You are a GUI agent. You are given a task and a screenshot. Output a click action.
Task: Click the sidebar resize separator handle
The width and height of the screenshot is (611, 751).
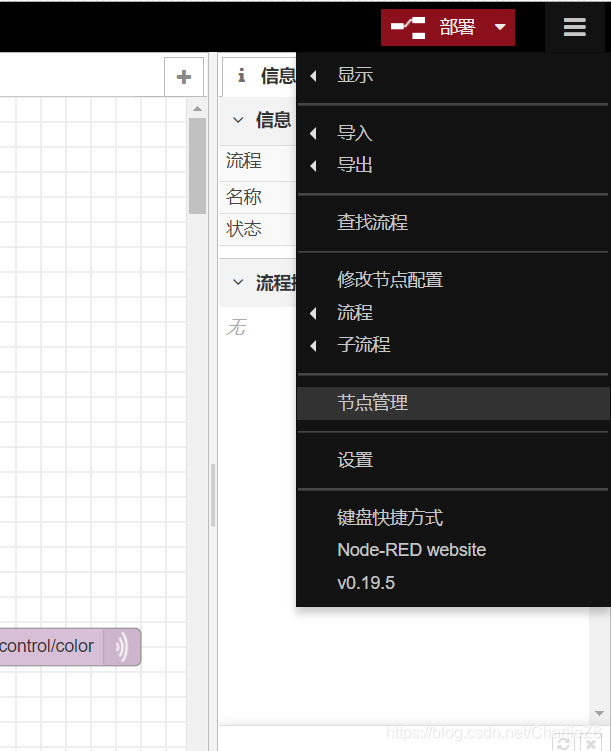pyautogui.click(x=213, y=495)
